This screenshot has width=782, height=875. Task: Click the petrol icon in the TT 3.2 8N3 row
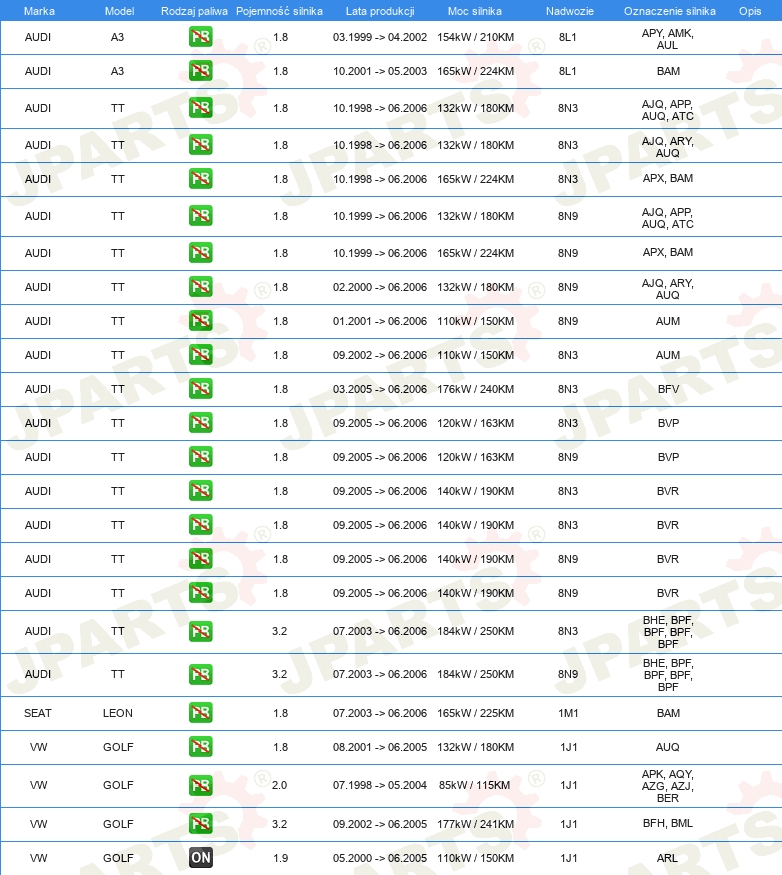[200, 631]
